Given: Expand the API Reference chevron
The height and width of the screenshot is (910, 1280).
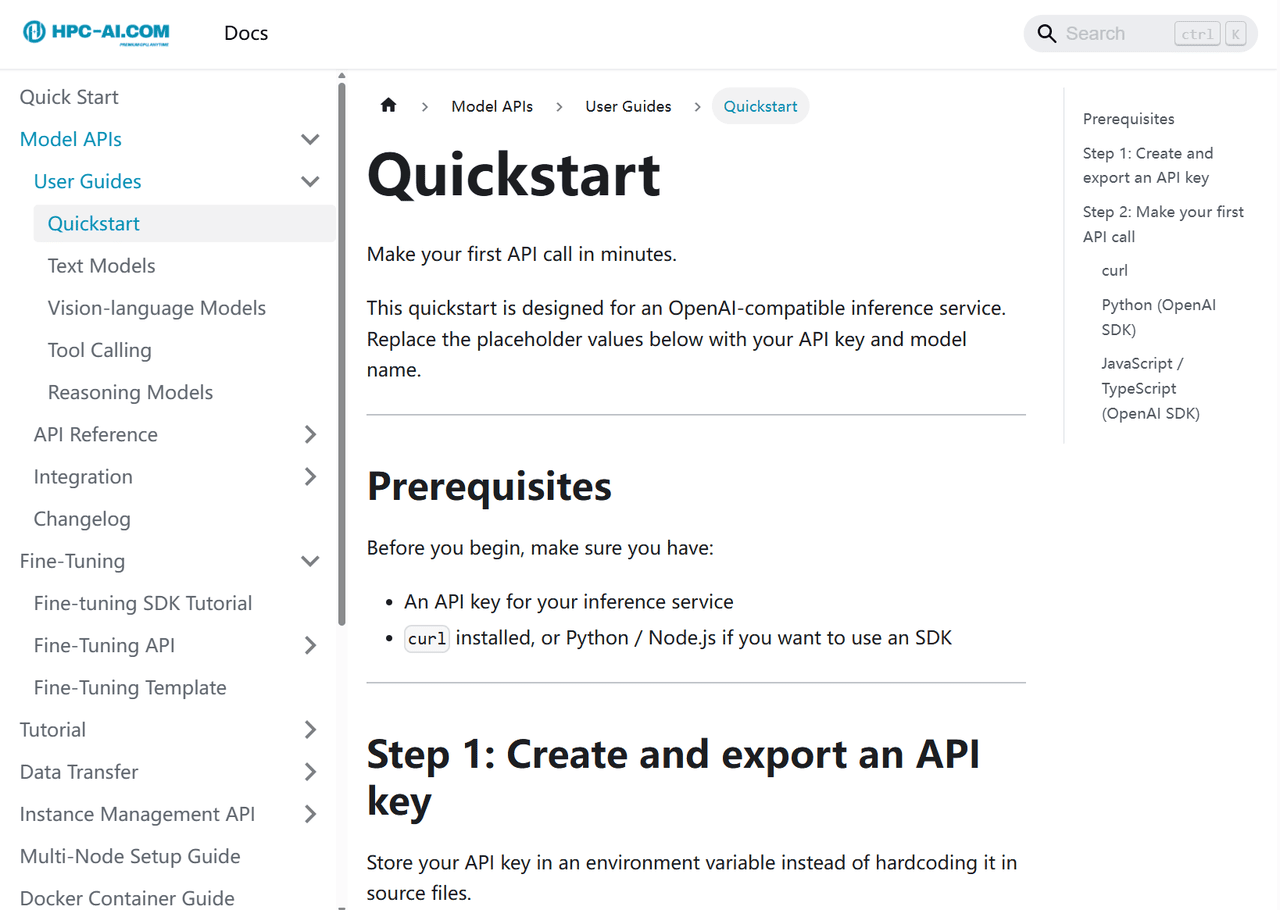Looking at the screenshot, I should 310,435.
